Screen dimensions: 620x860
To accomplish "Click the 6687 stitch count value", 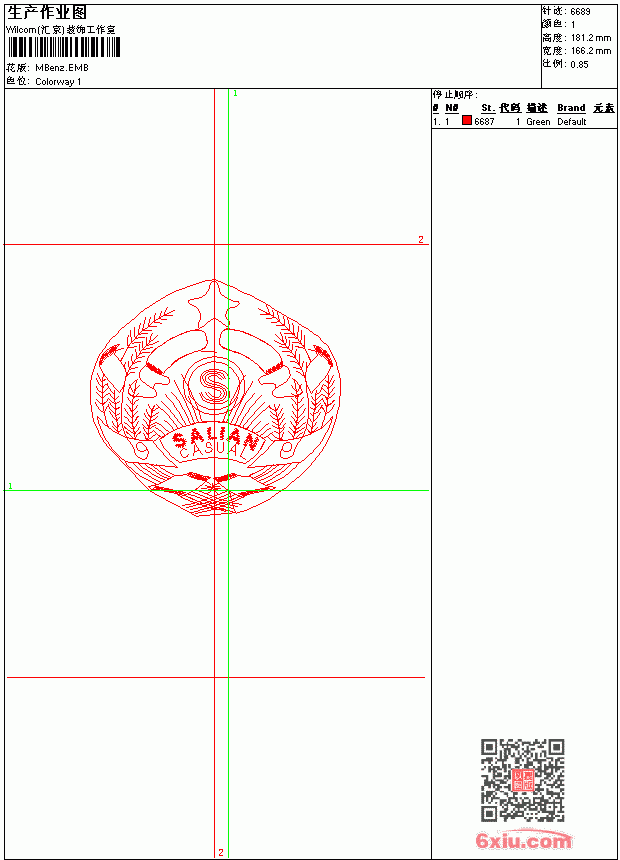I will [x=484, y=122].
